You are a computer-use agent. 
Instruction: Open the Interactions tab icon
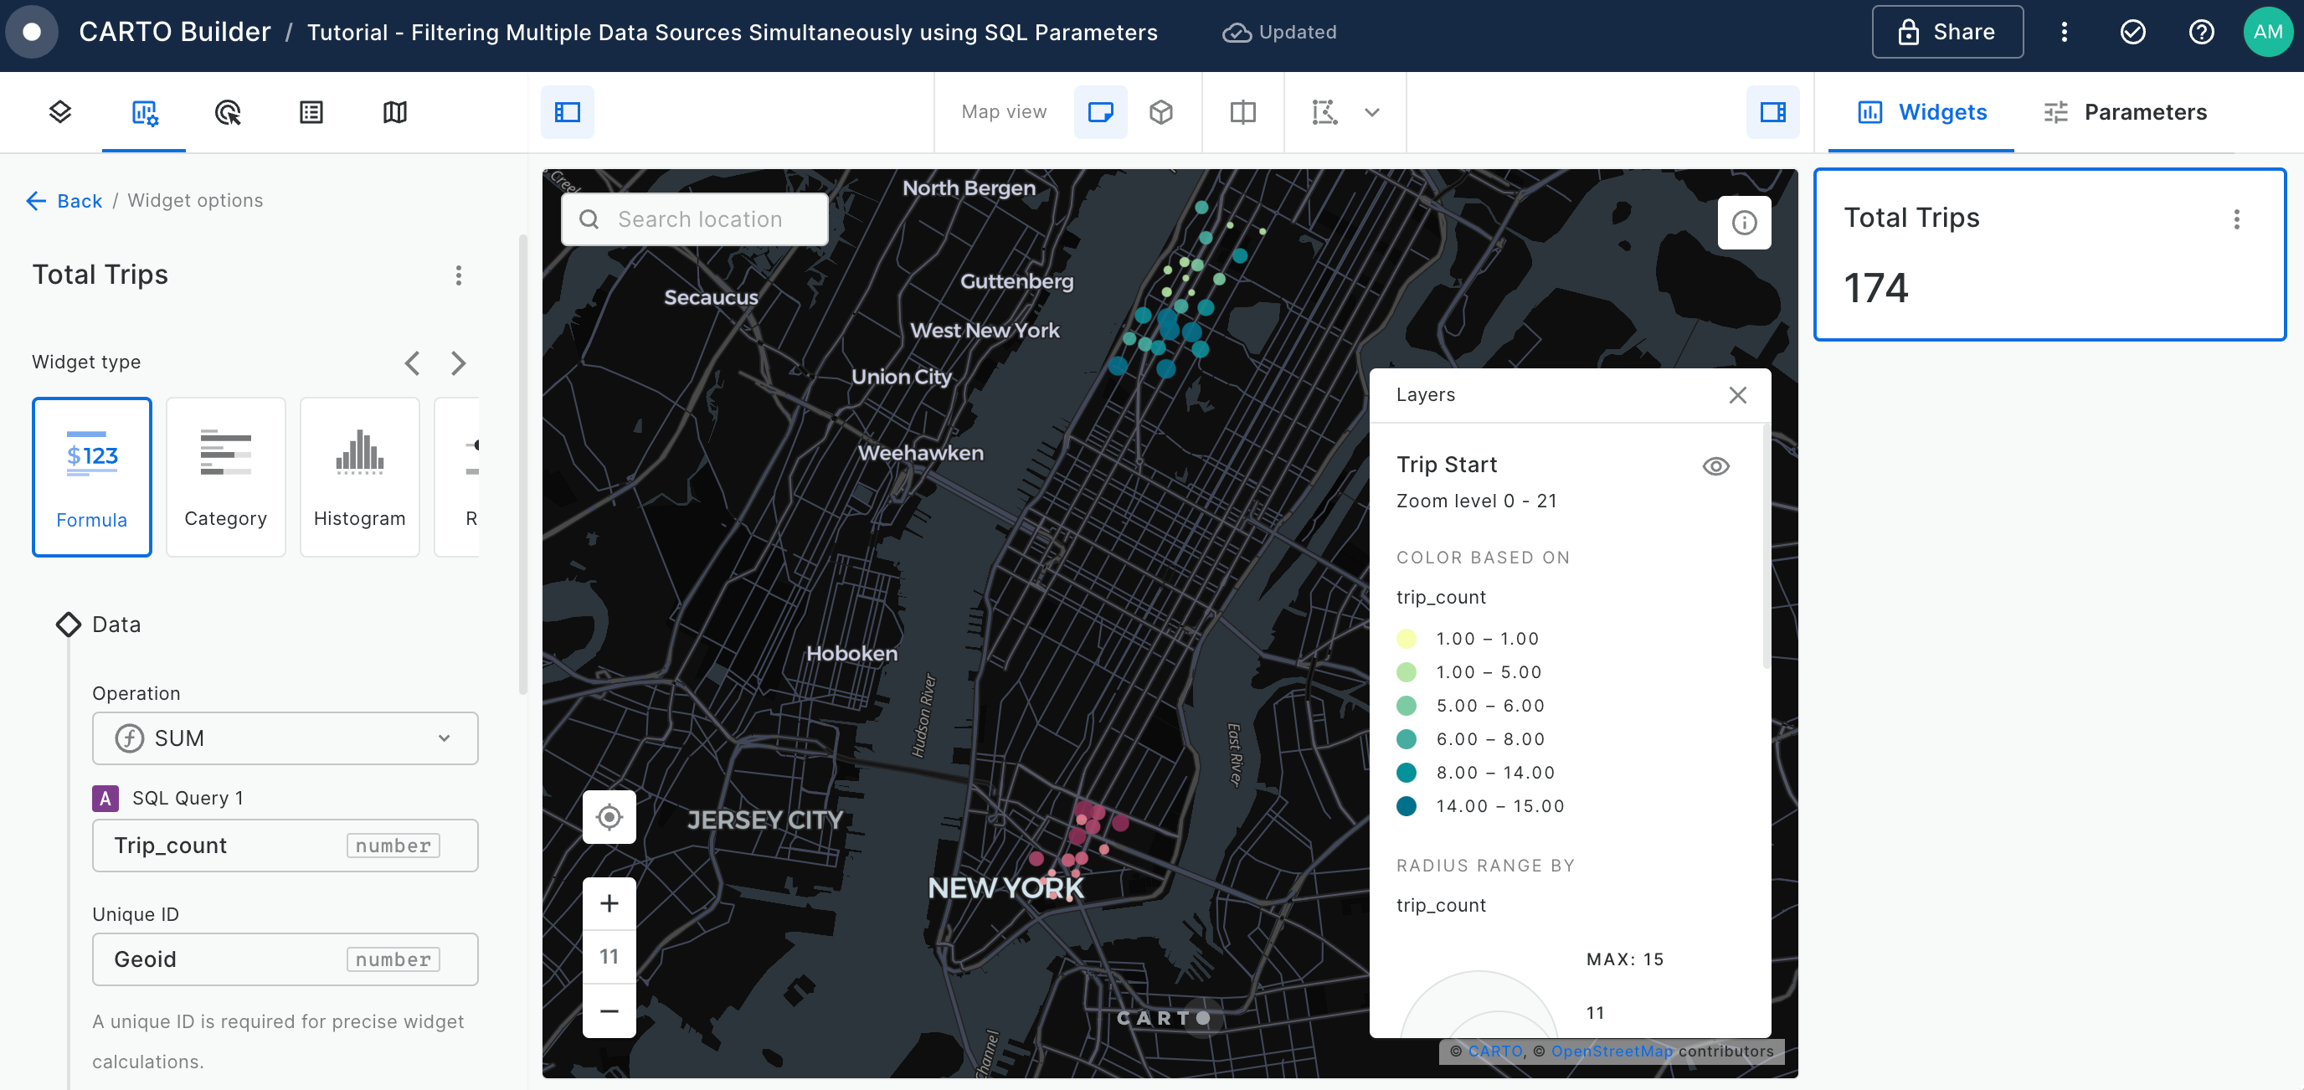coord(228,112)
